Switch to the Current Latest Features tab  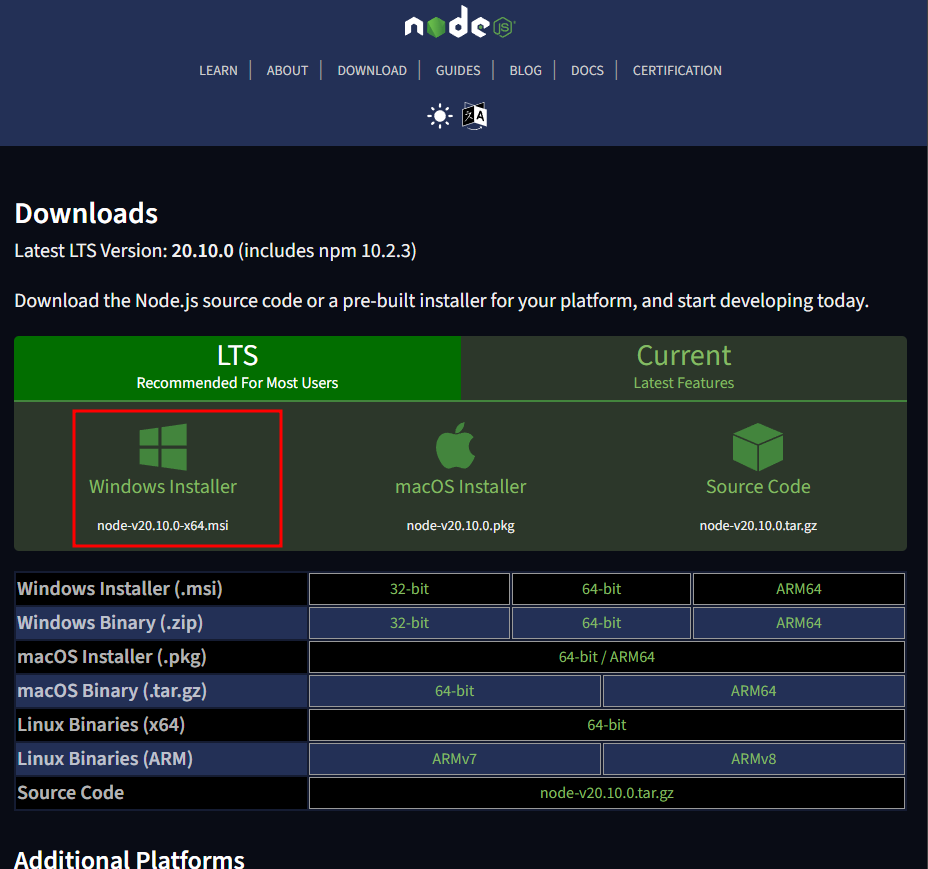pos(684,368)
